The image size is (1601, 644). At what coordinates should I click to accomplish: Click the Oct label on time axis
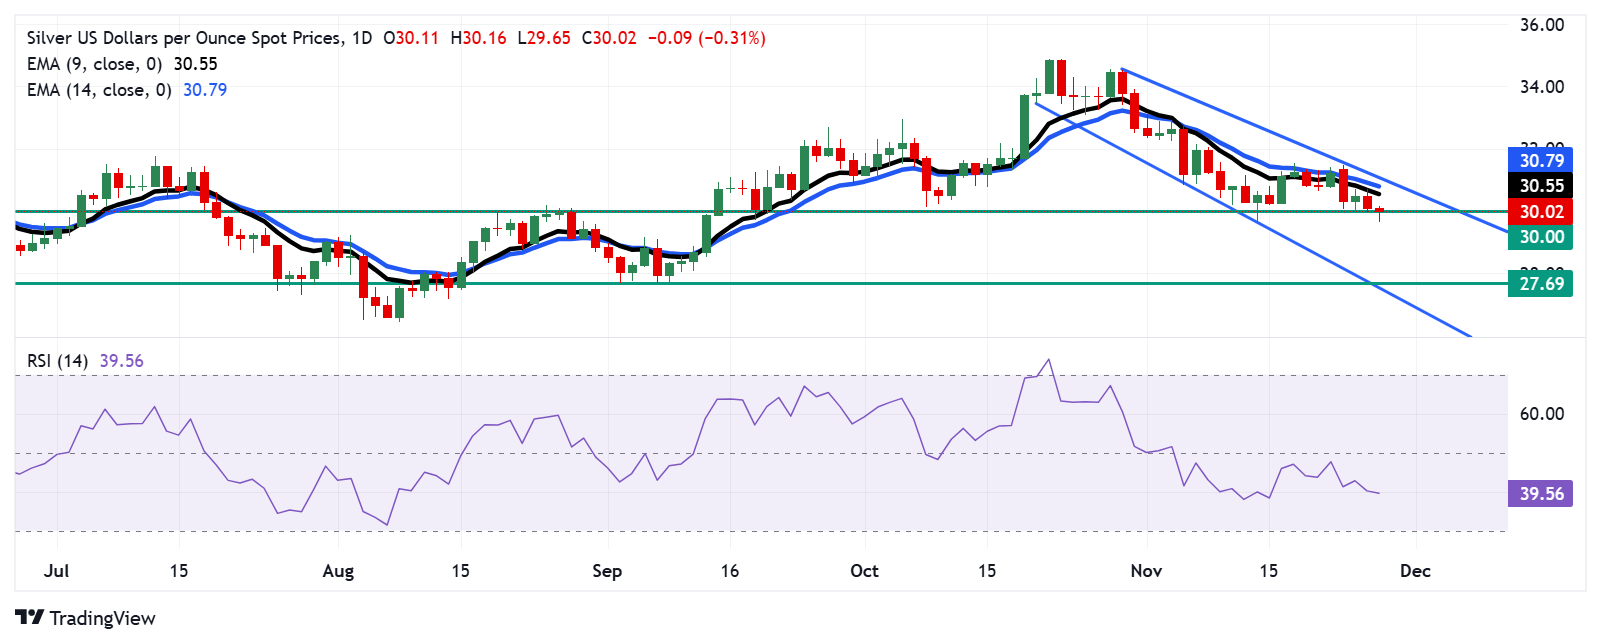864,571
